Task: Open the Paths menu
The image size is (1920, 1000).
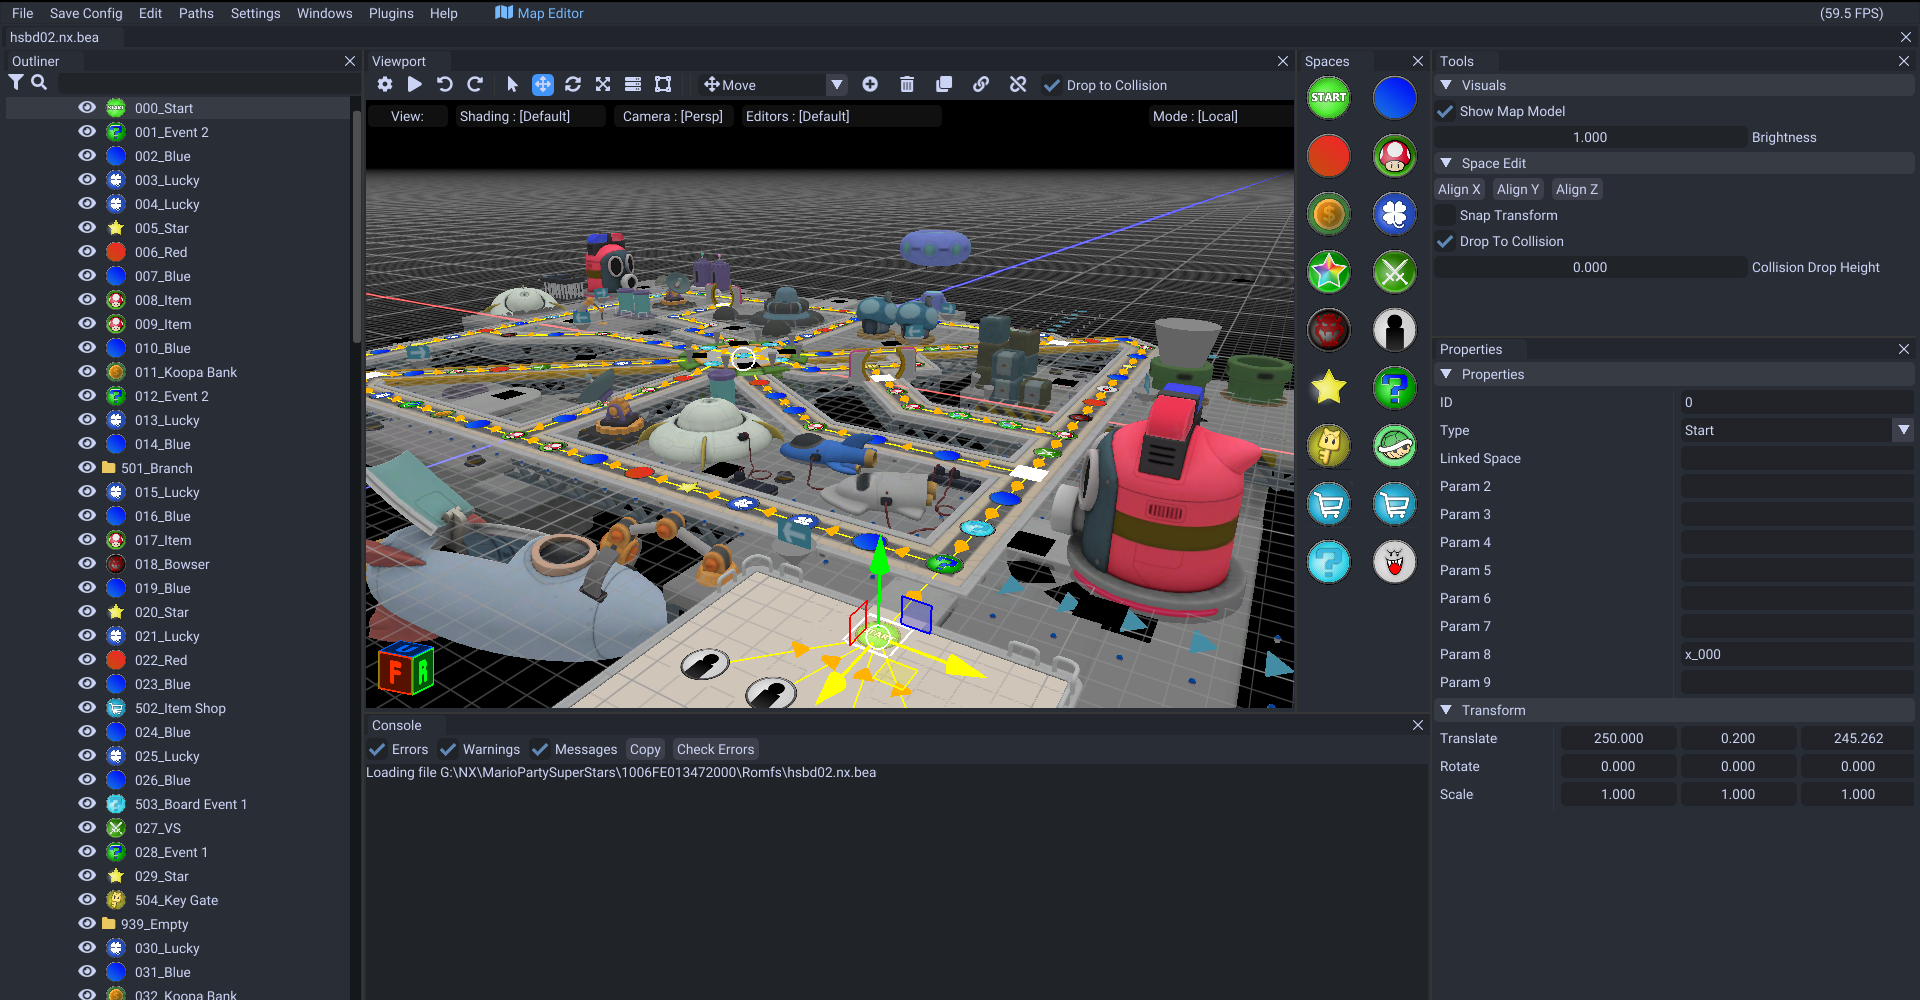Action: (196, 13)
